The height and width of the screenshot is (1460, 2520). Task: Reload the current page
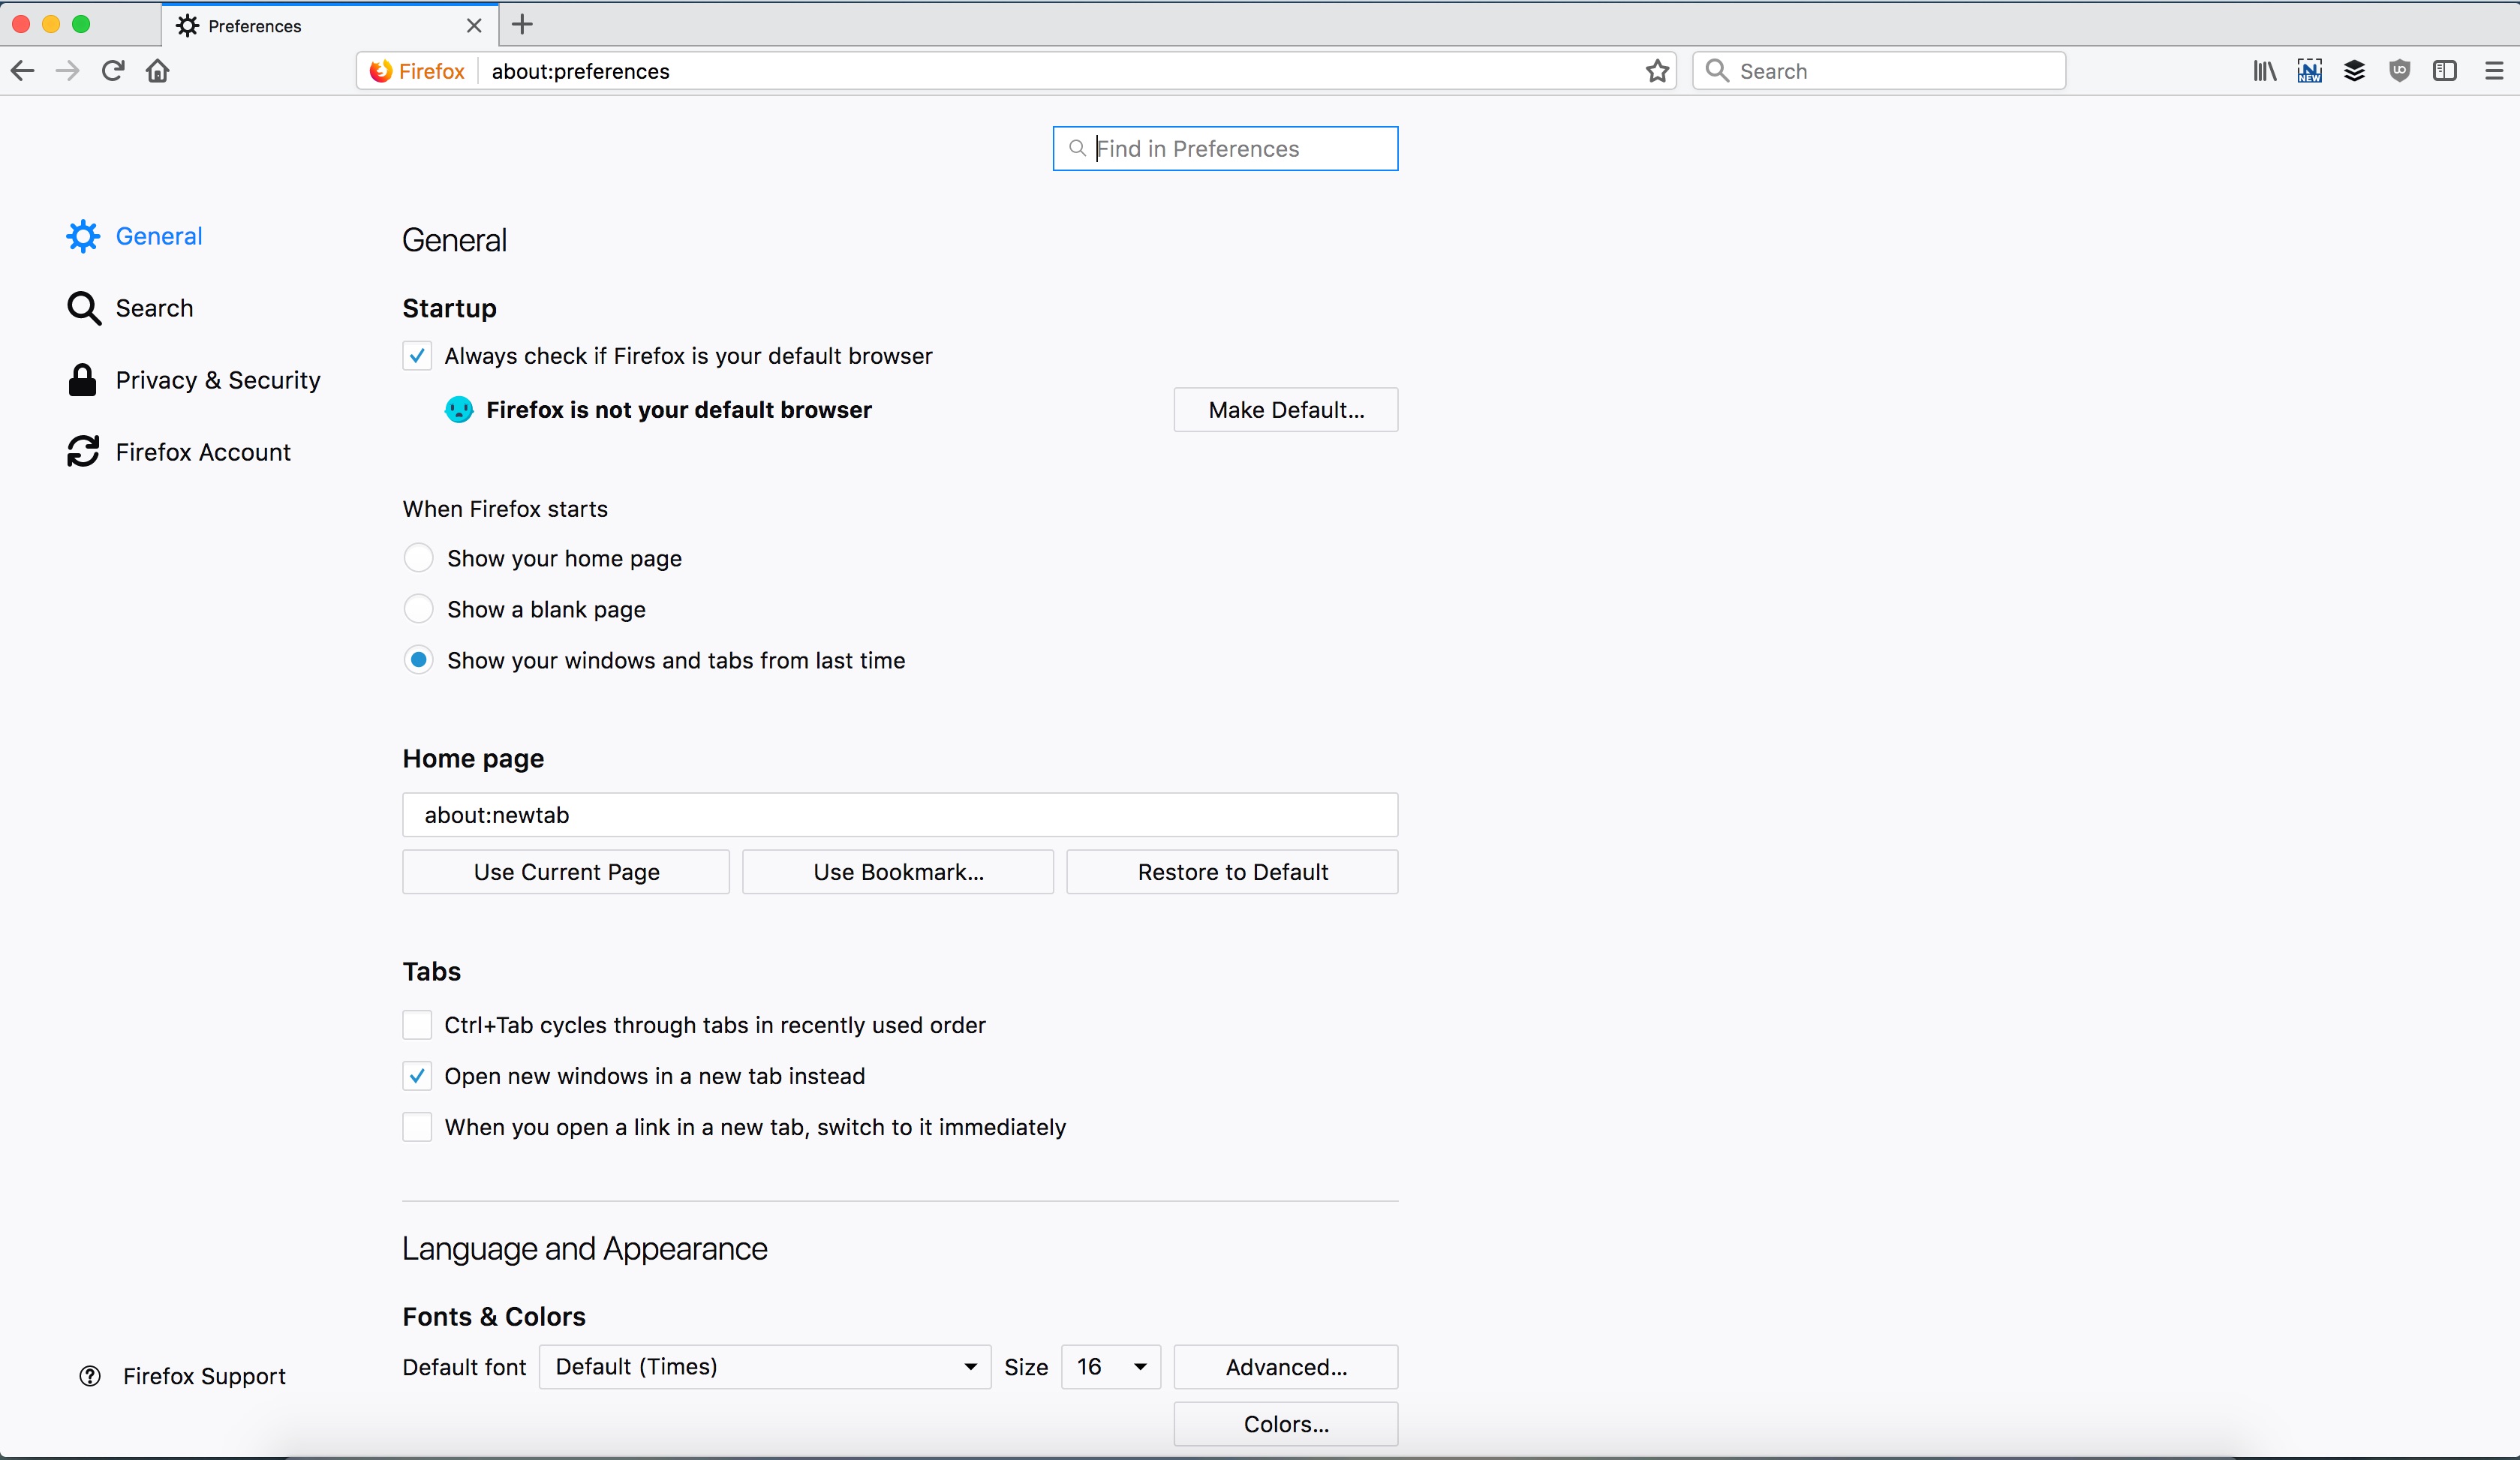point(113,71)
